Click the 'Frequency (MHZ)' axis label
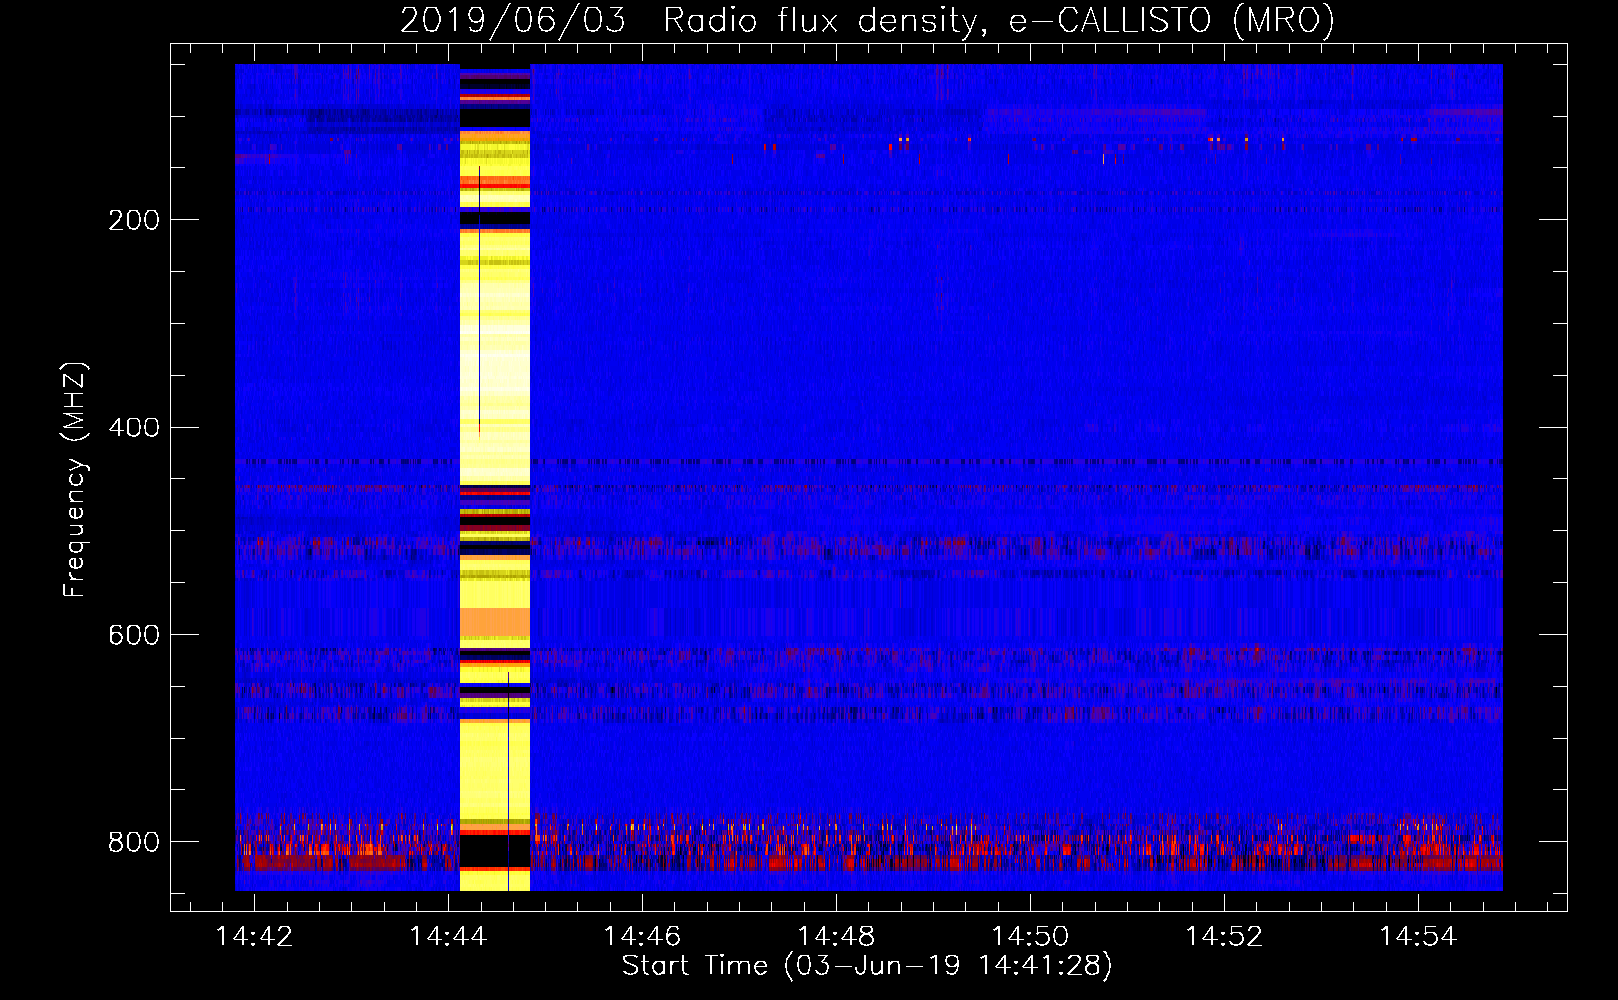The image size is (1618, 1000). click(74, 480)
